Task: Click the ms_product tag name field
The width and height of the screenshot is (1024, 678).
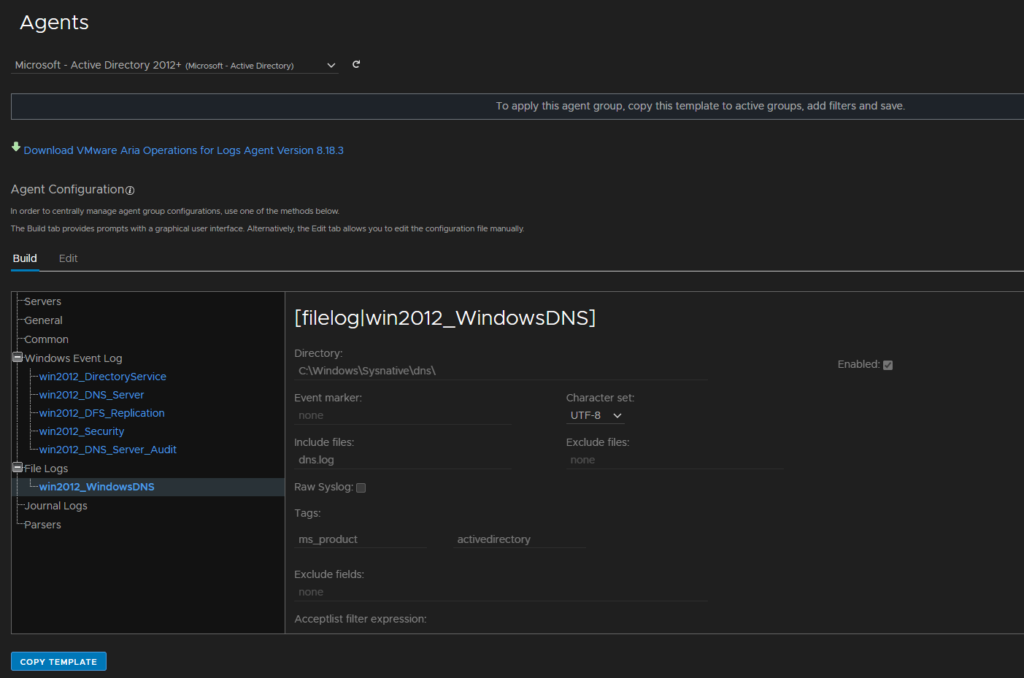Action: click(x=360, y=540)
